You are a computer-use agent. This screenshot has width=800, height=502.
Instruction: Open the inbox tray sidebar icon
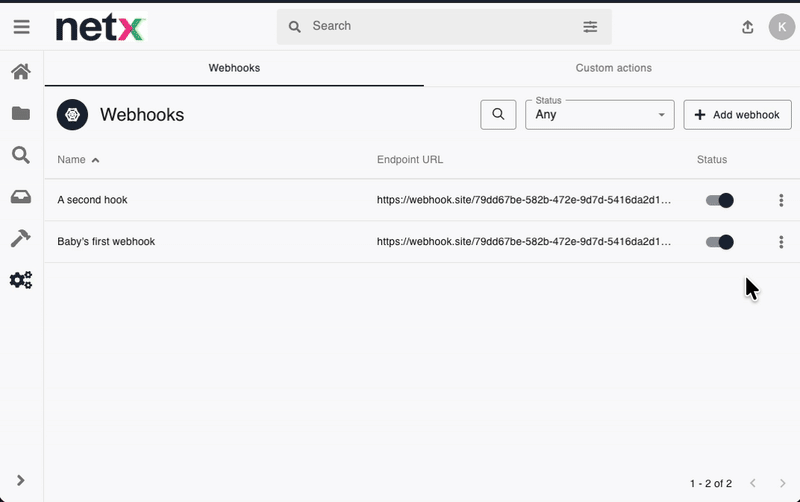click(21, 197)
